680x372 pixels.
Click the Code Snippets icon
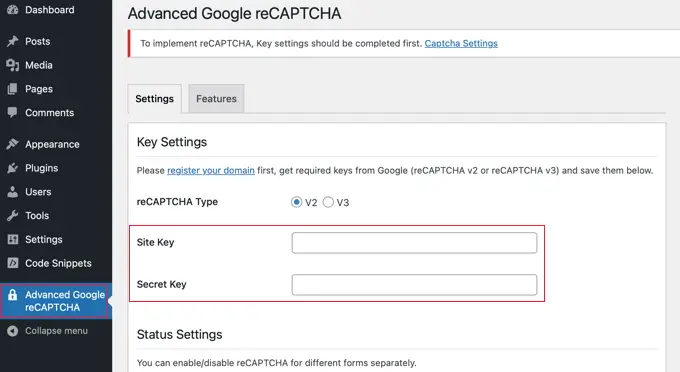pos(13,263)
